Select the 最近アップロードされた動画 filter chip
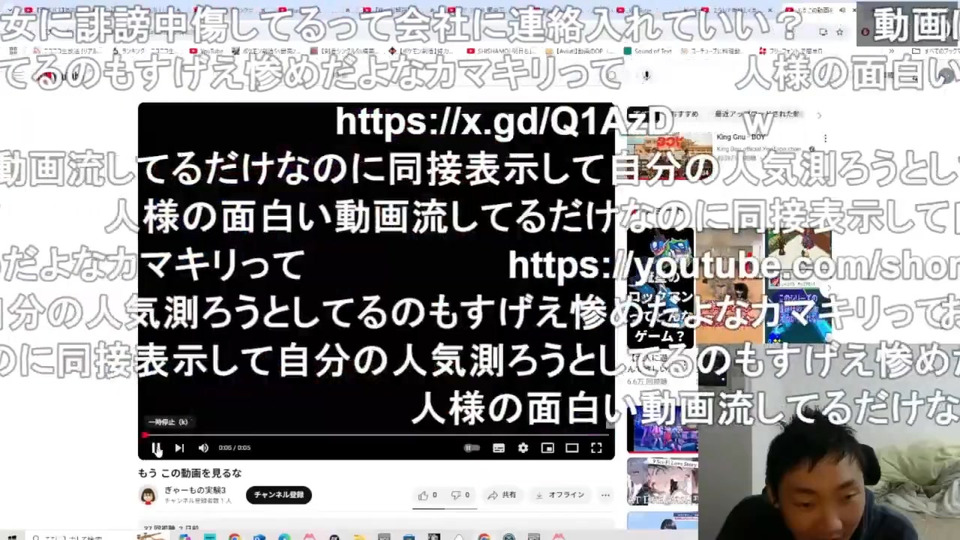 click(x=757, y=114)
